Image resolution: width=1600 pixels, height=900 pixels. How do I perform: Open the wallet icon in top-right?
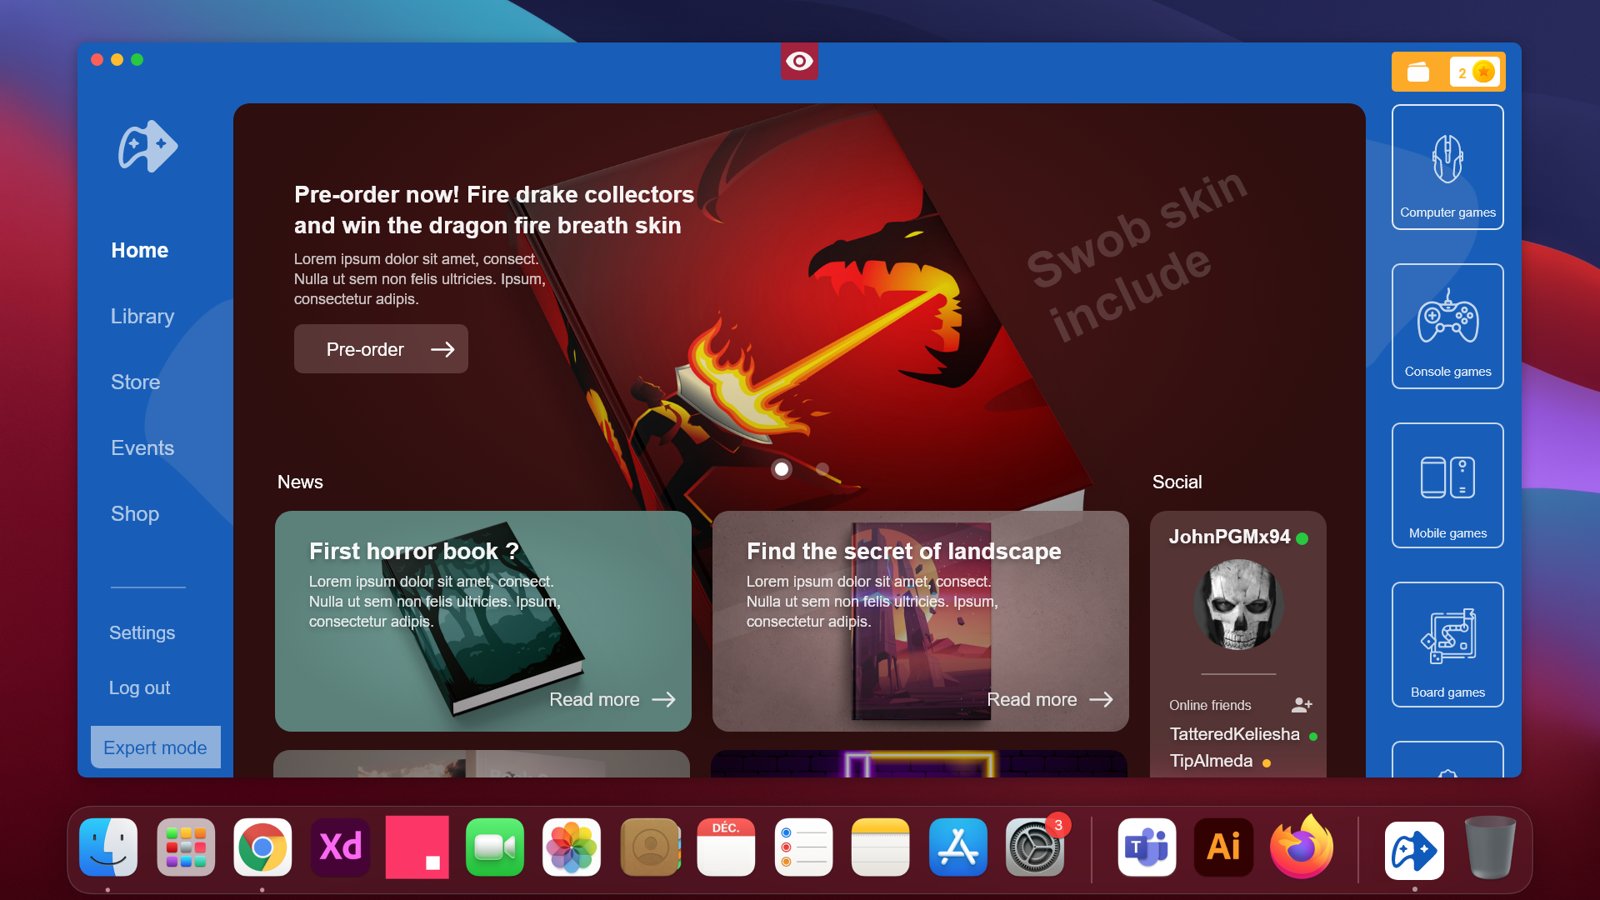1418,72
